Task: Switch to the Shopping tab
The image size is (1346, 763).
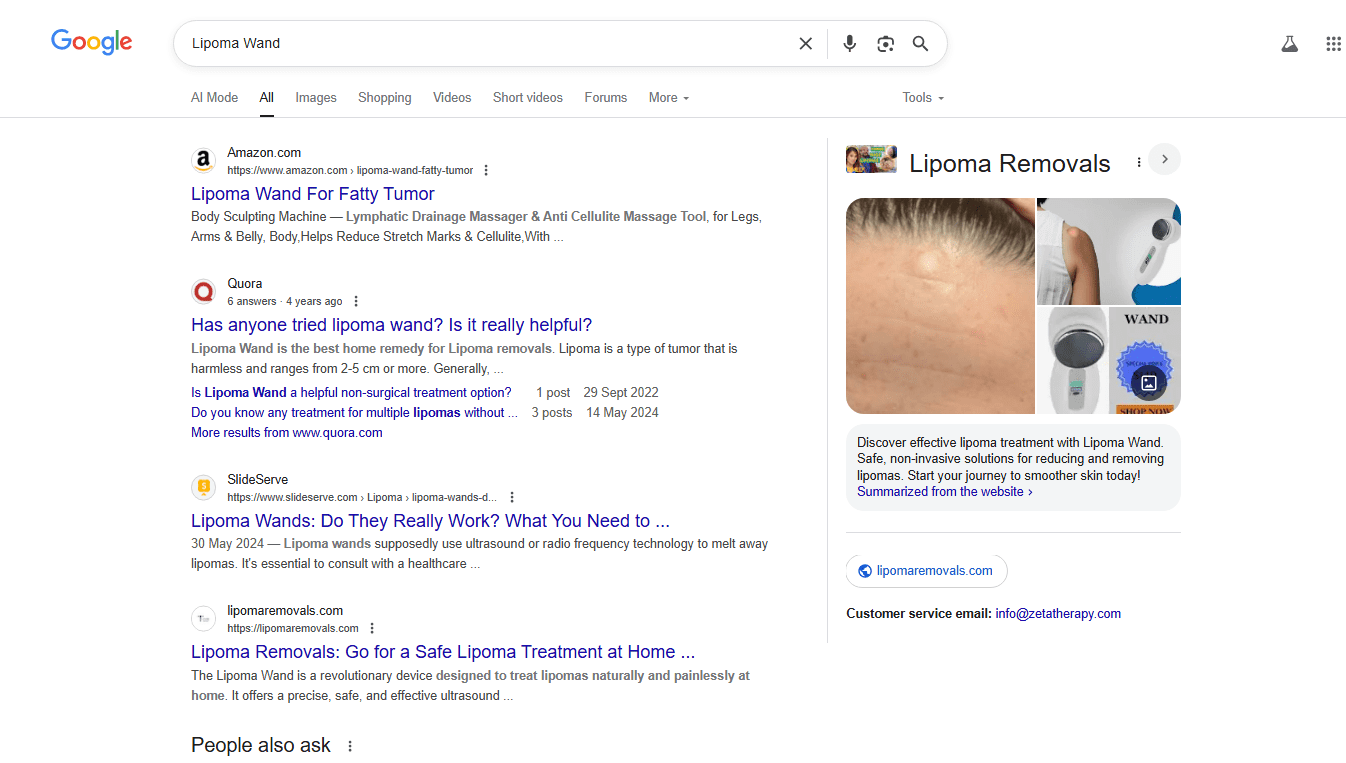Action: [x=384, y=98]
